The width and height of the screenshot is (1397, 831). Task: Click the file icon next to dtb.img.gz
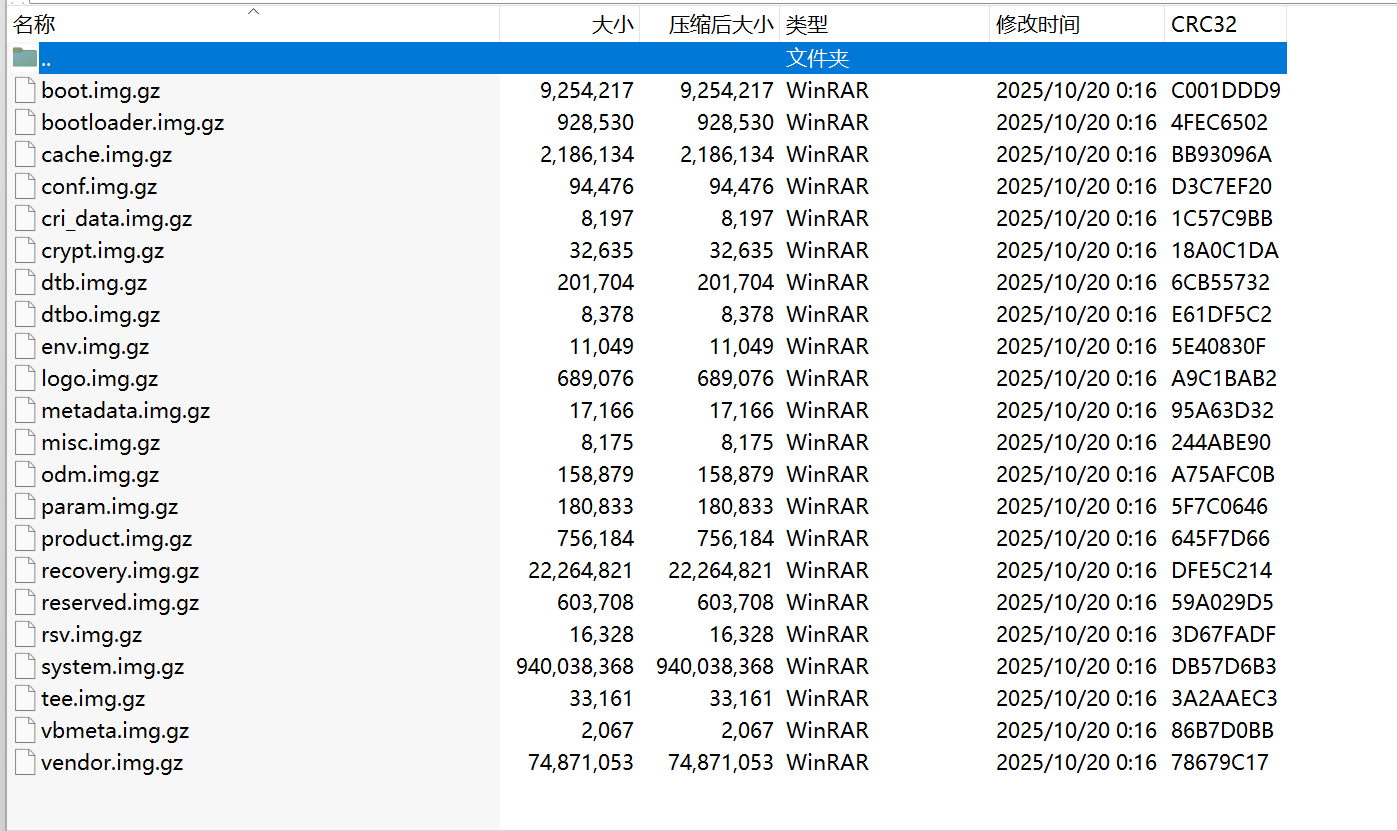[23, 282]
